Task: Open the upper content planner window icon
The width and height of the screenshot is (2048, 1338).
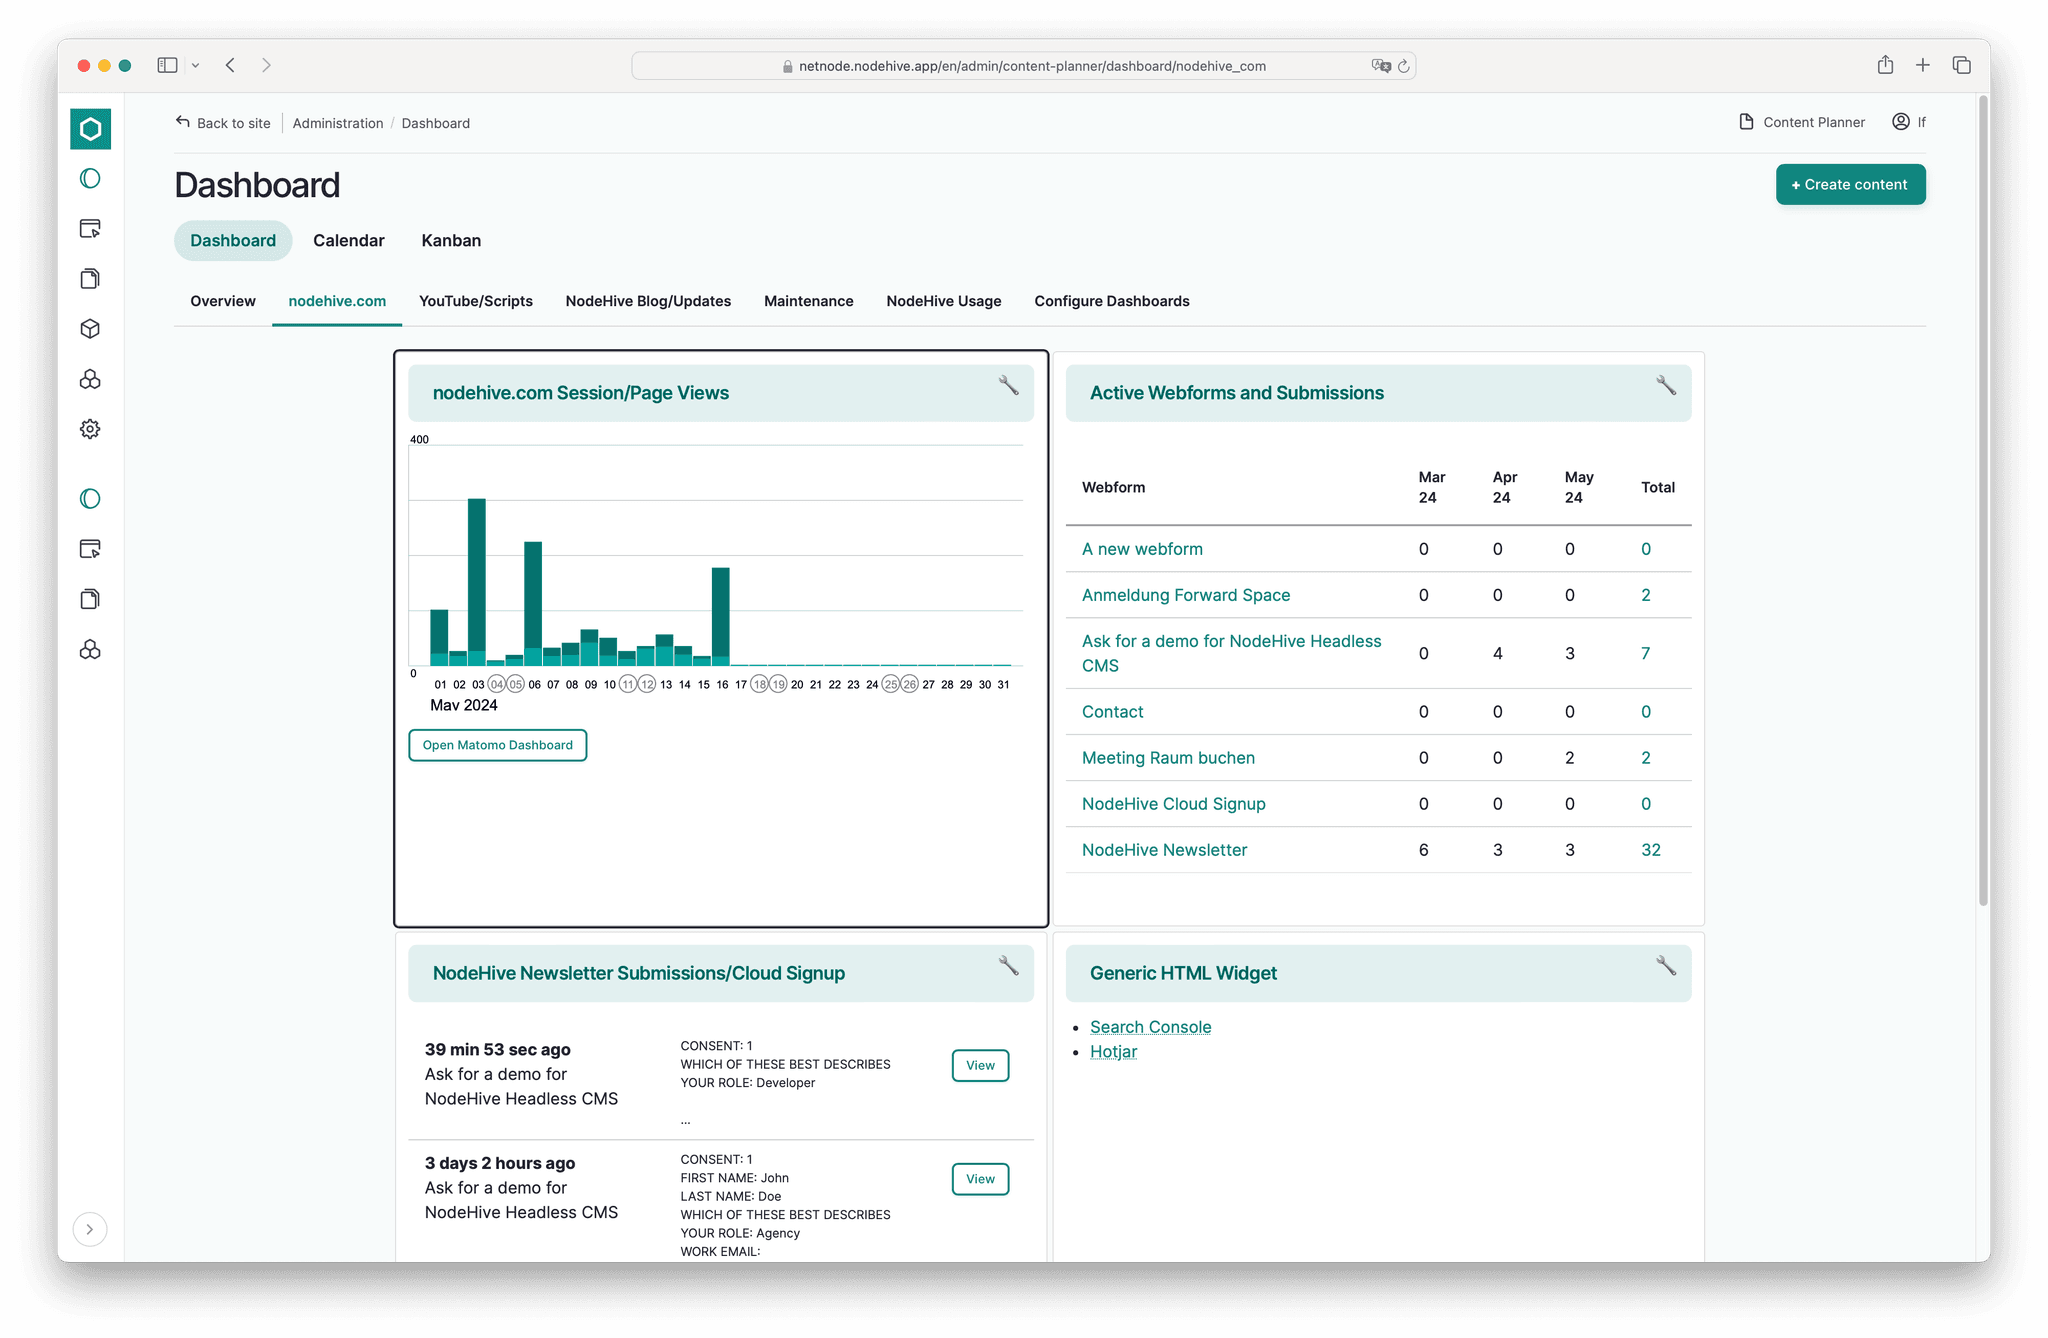Action: 90,229
